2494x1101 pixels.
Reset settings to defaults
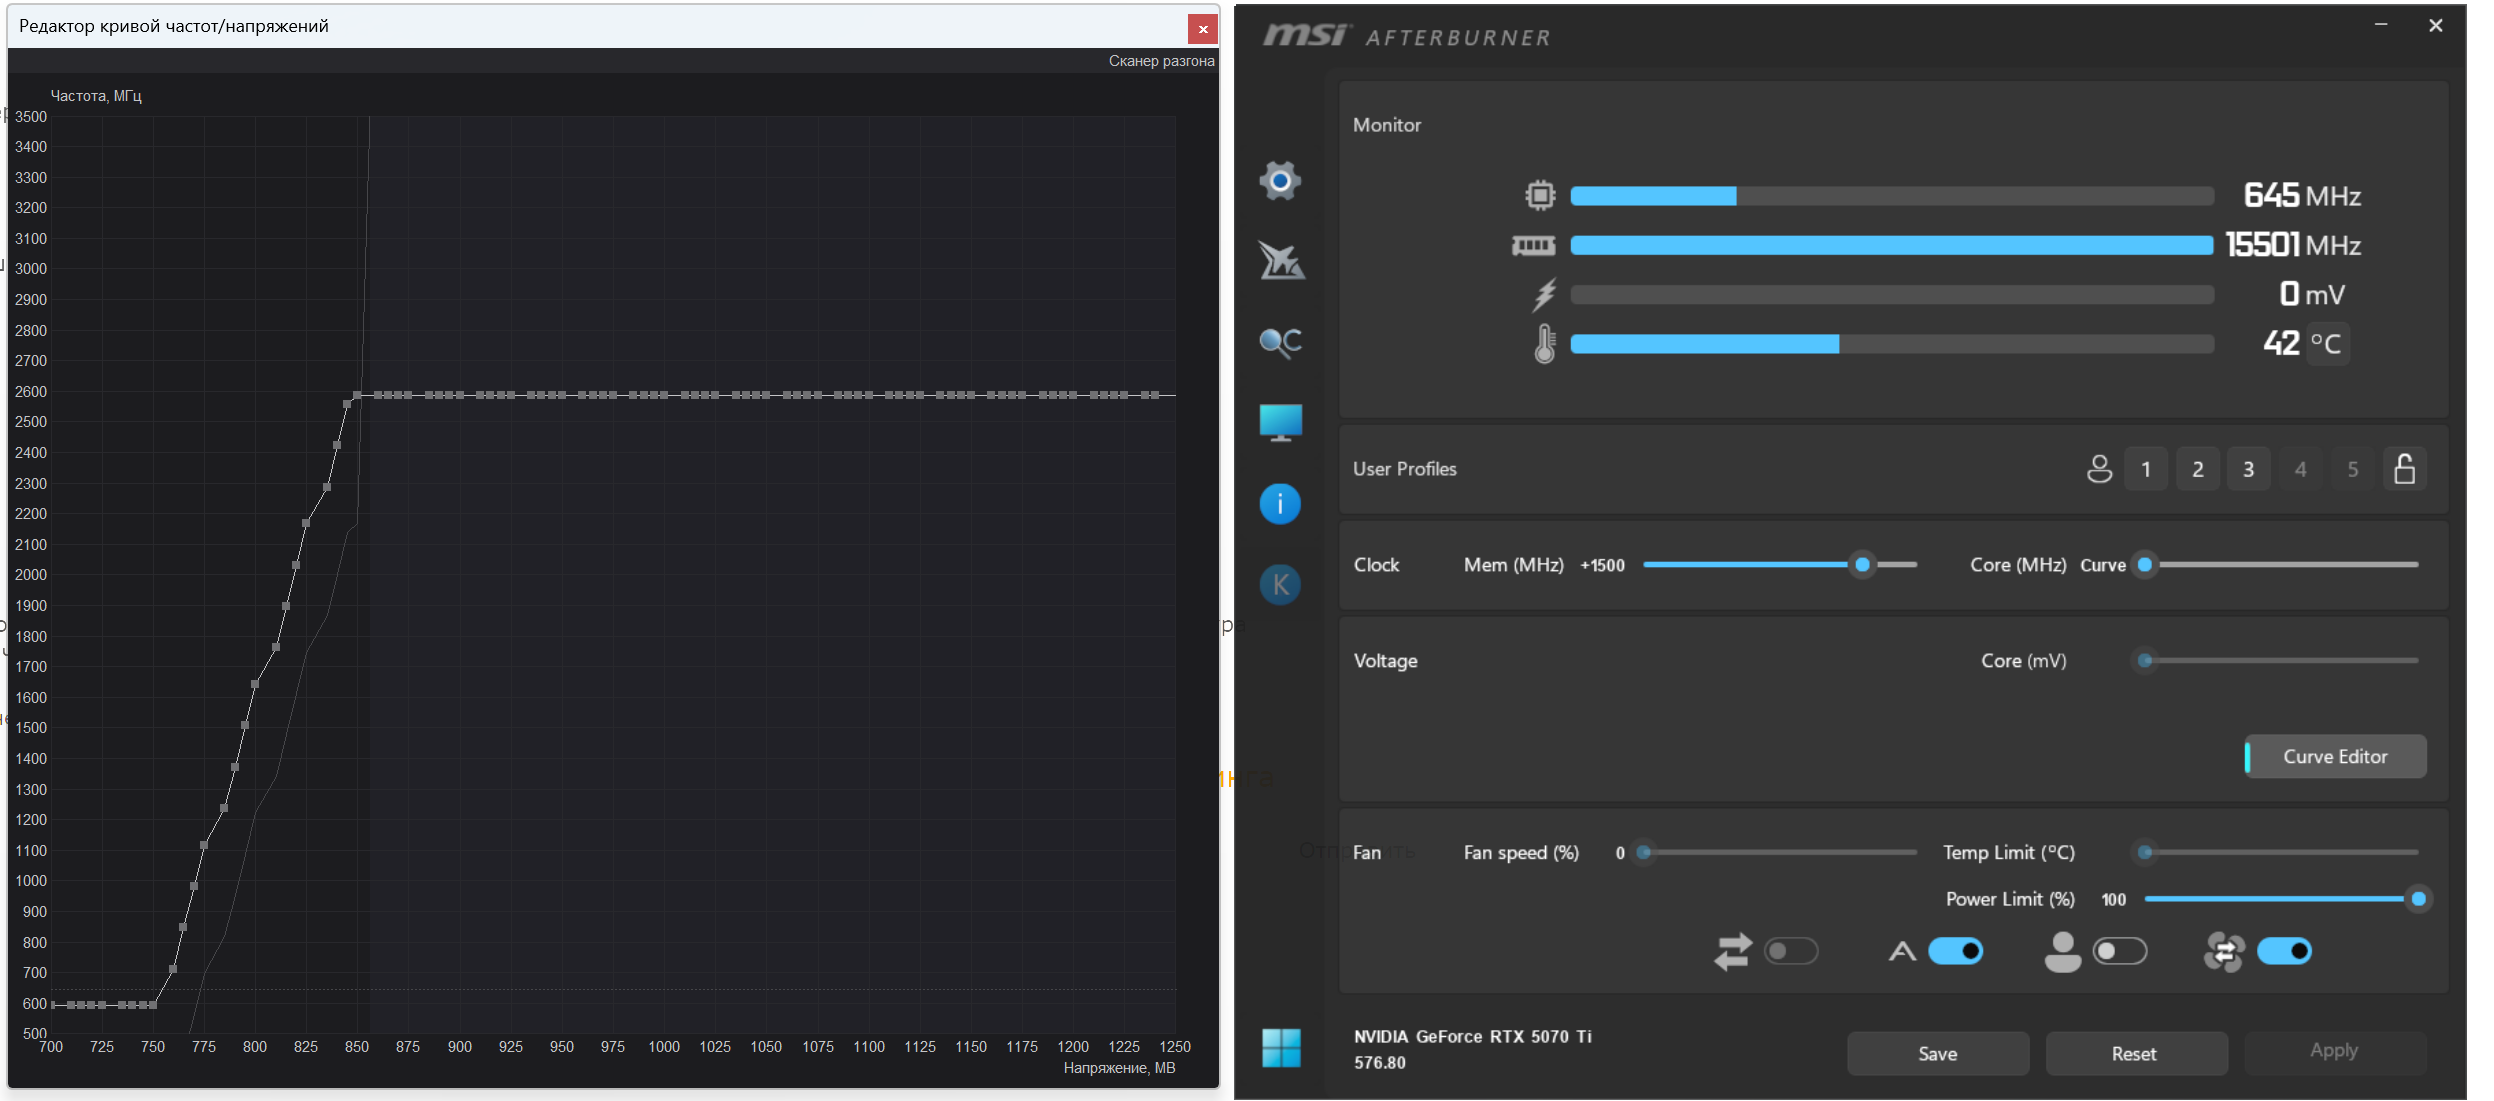[x=2135, y=1053]
